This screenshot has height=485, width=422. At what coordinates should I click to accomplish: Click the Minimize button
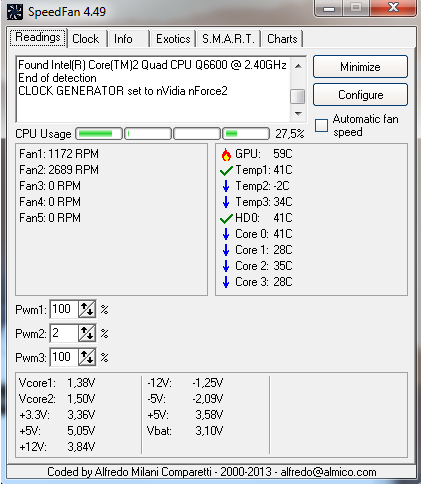click(x=360, y=67)
